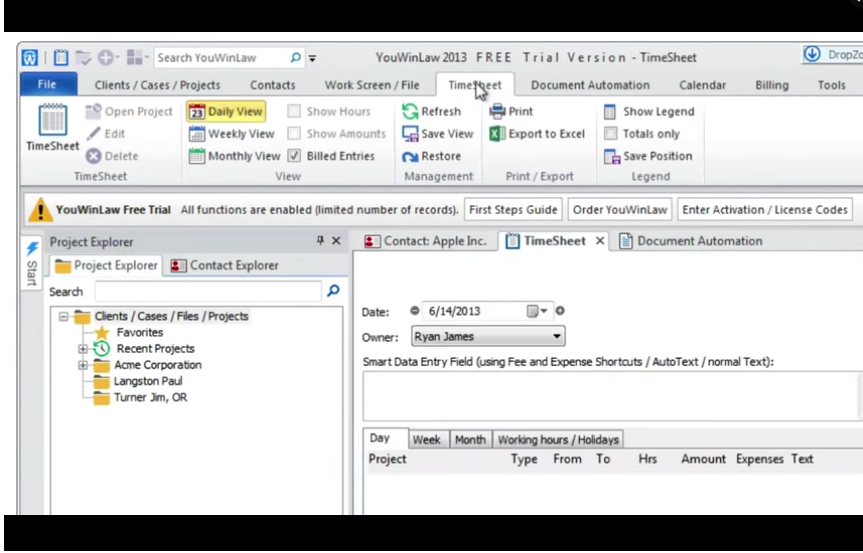Image resolution: width=863 pixels, height=553 pixels.
Task: Switch to the Document Automation document tab
Action: point(691,241)
